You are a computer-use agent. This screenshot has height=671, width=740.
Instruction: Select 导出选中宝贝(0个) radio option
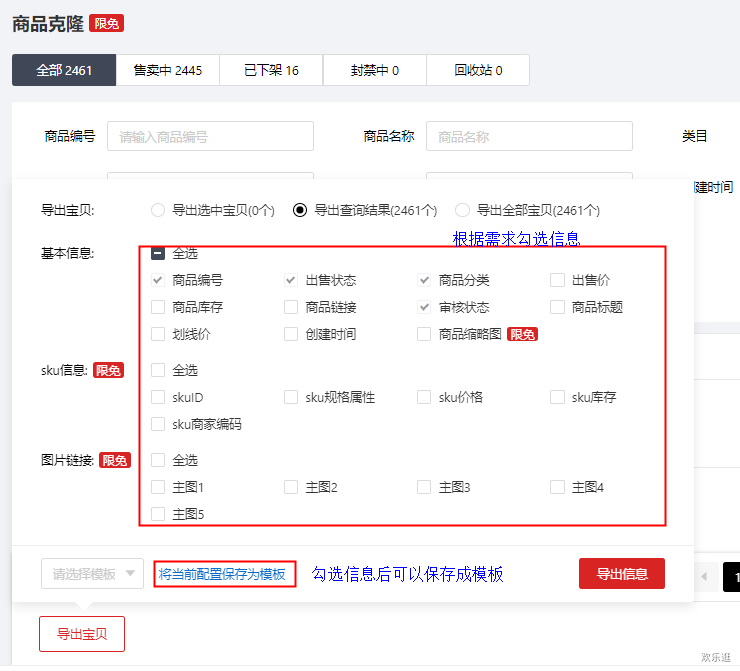click(158, 210)
